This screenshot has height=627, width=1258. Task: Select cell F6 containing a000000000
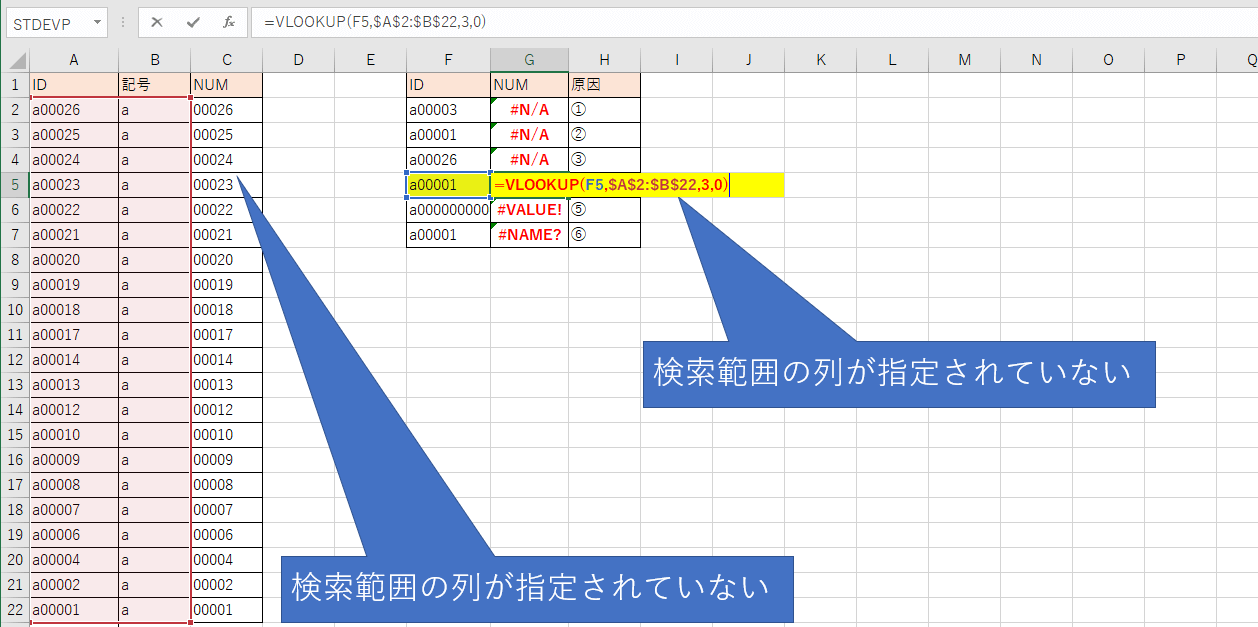tap(448, 209)
